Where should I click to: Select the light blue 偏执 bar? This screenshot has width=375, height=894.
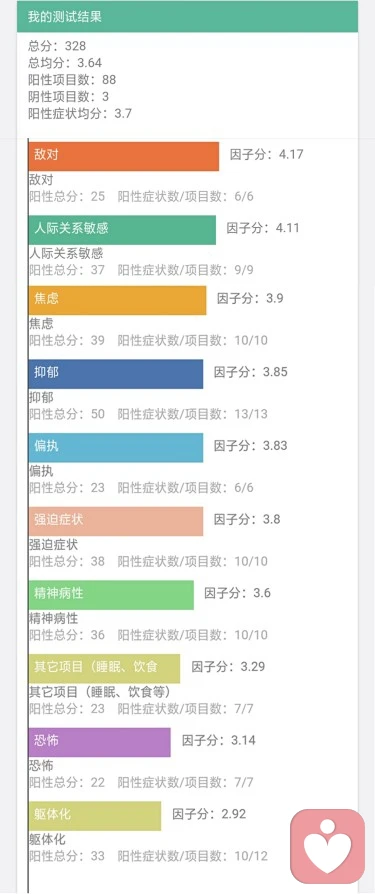116,448
